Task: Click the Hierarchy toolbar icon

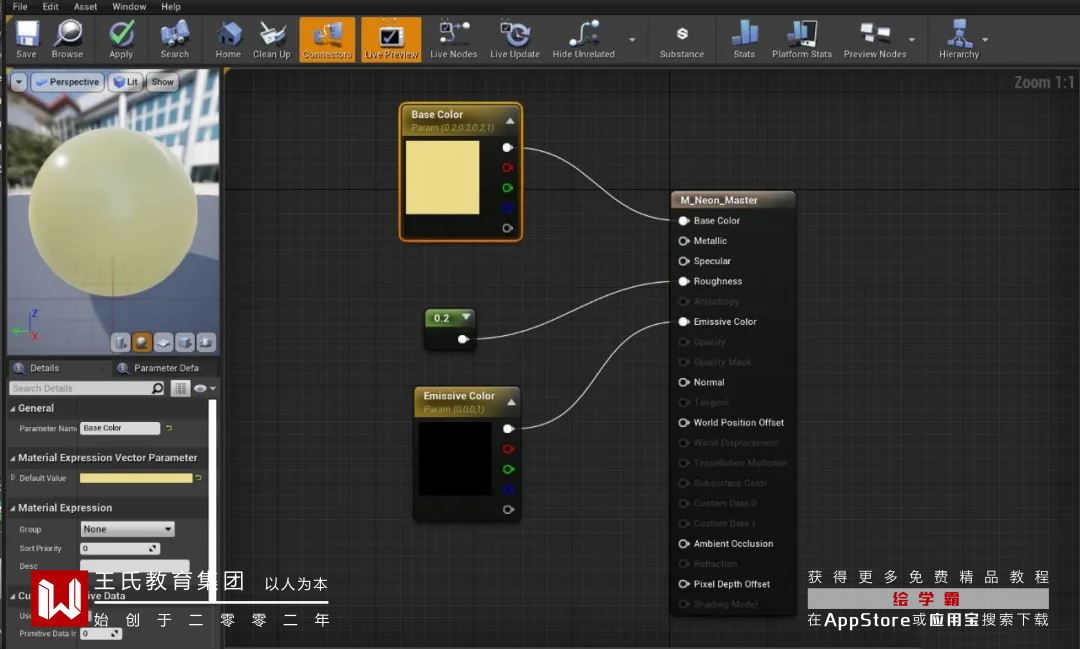Action: 959,39
